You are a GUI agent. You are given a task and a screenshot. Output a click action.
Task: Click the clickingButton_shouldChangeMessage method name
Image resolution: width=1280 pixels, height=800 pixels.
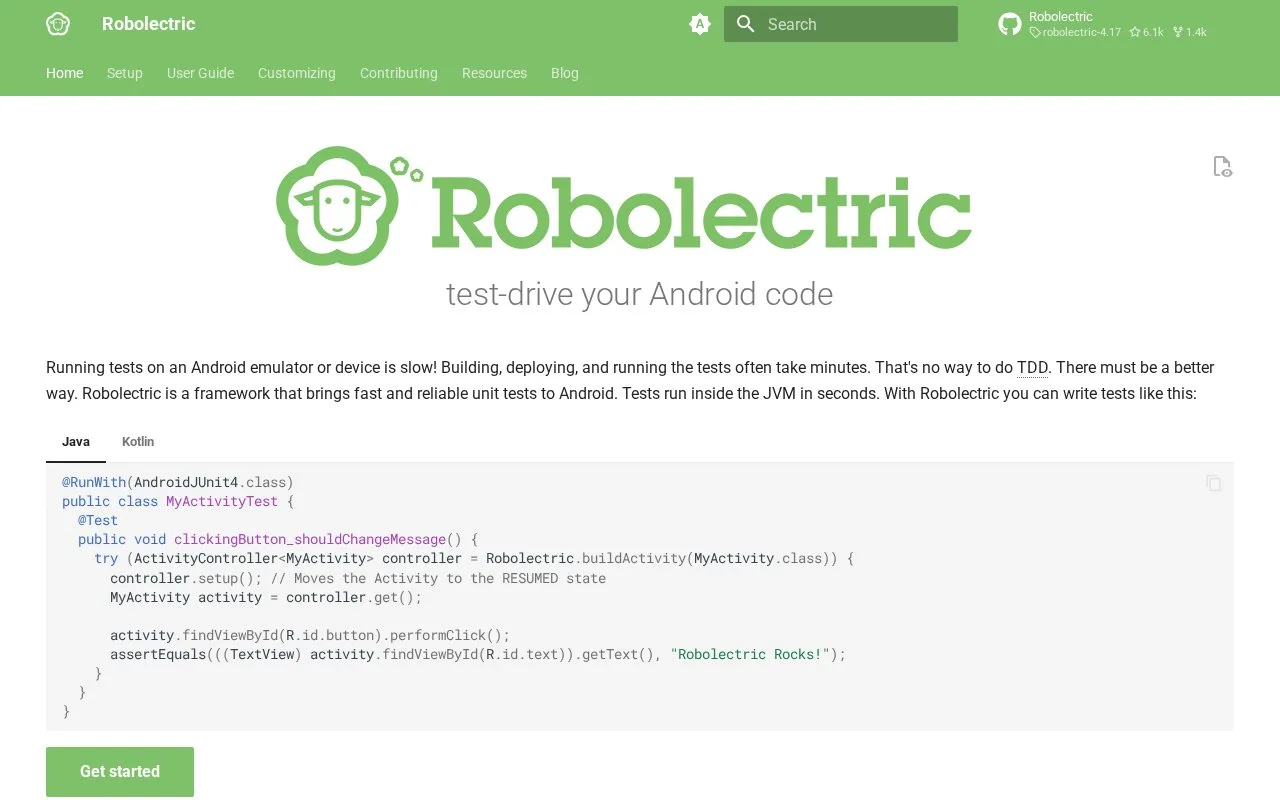[x=310, y=539]
